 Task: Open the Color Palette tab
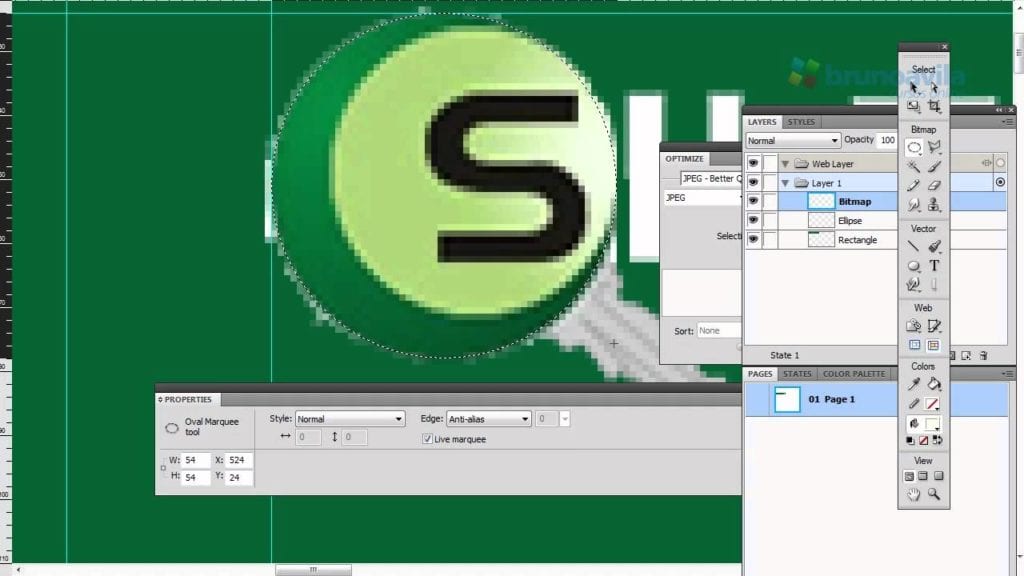tap(853, 374)
